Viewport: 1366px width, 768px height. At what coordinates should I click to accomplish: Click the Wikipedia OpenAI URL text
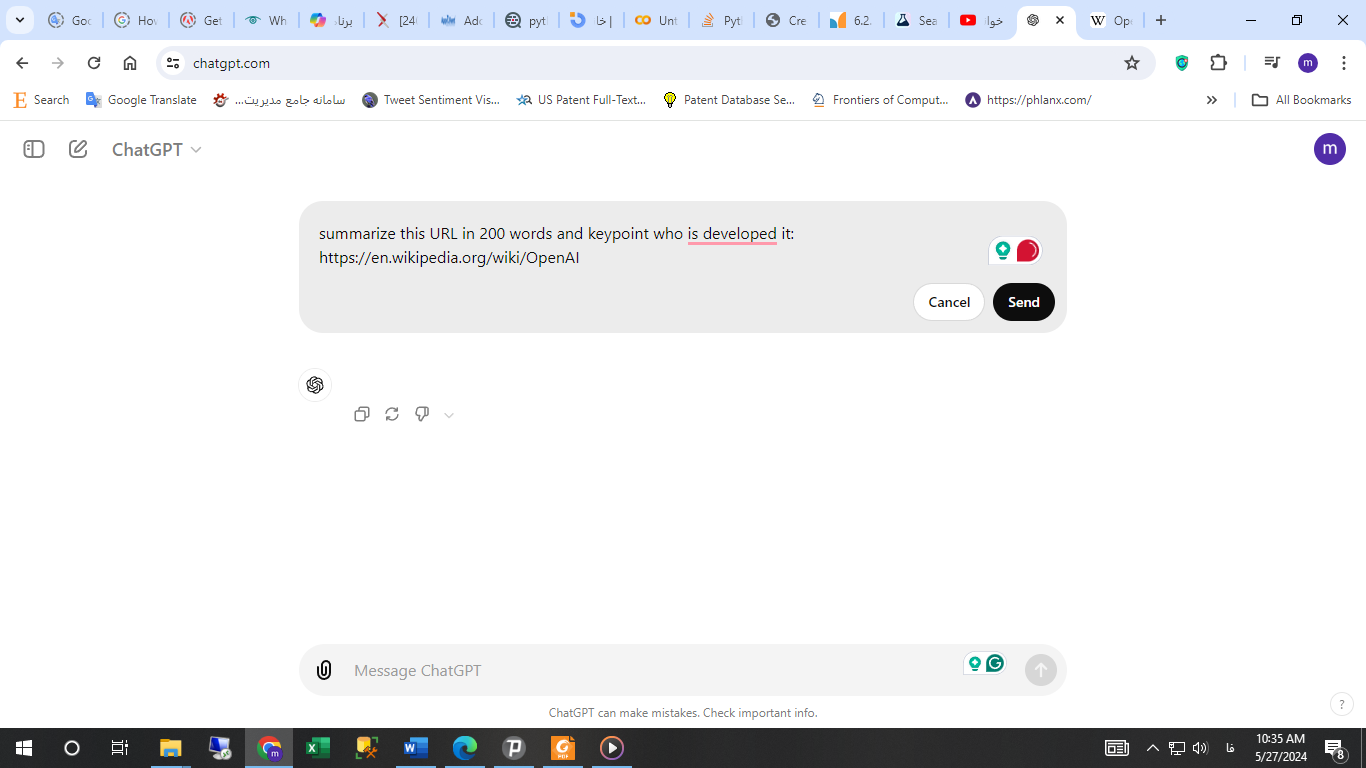click(x=449, y=258)
